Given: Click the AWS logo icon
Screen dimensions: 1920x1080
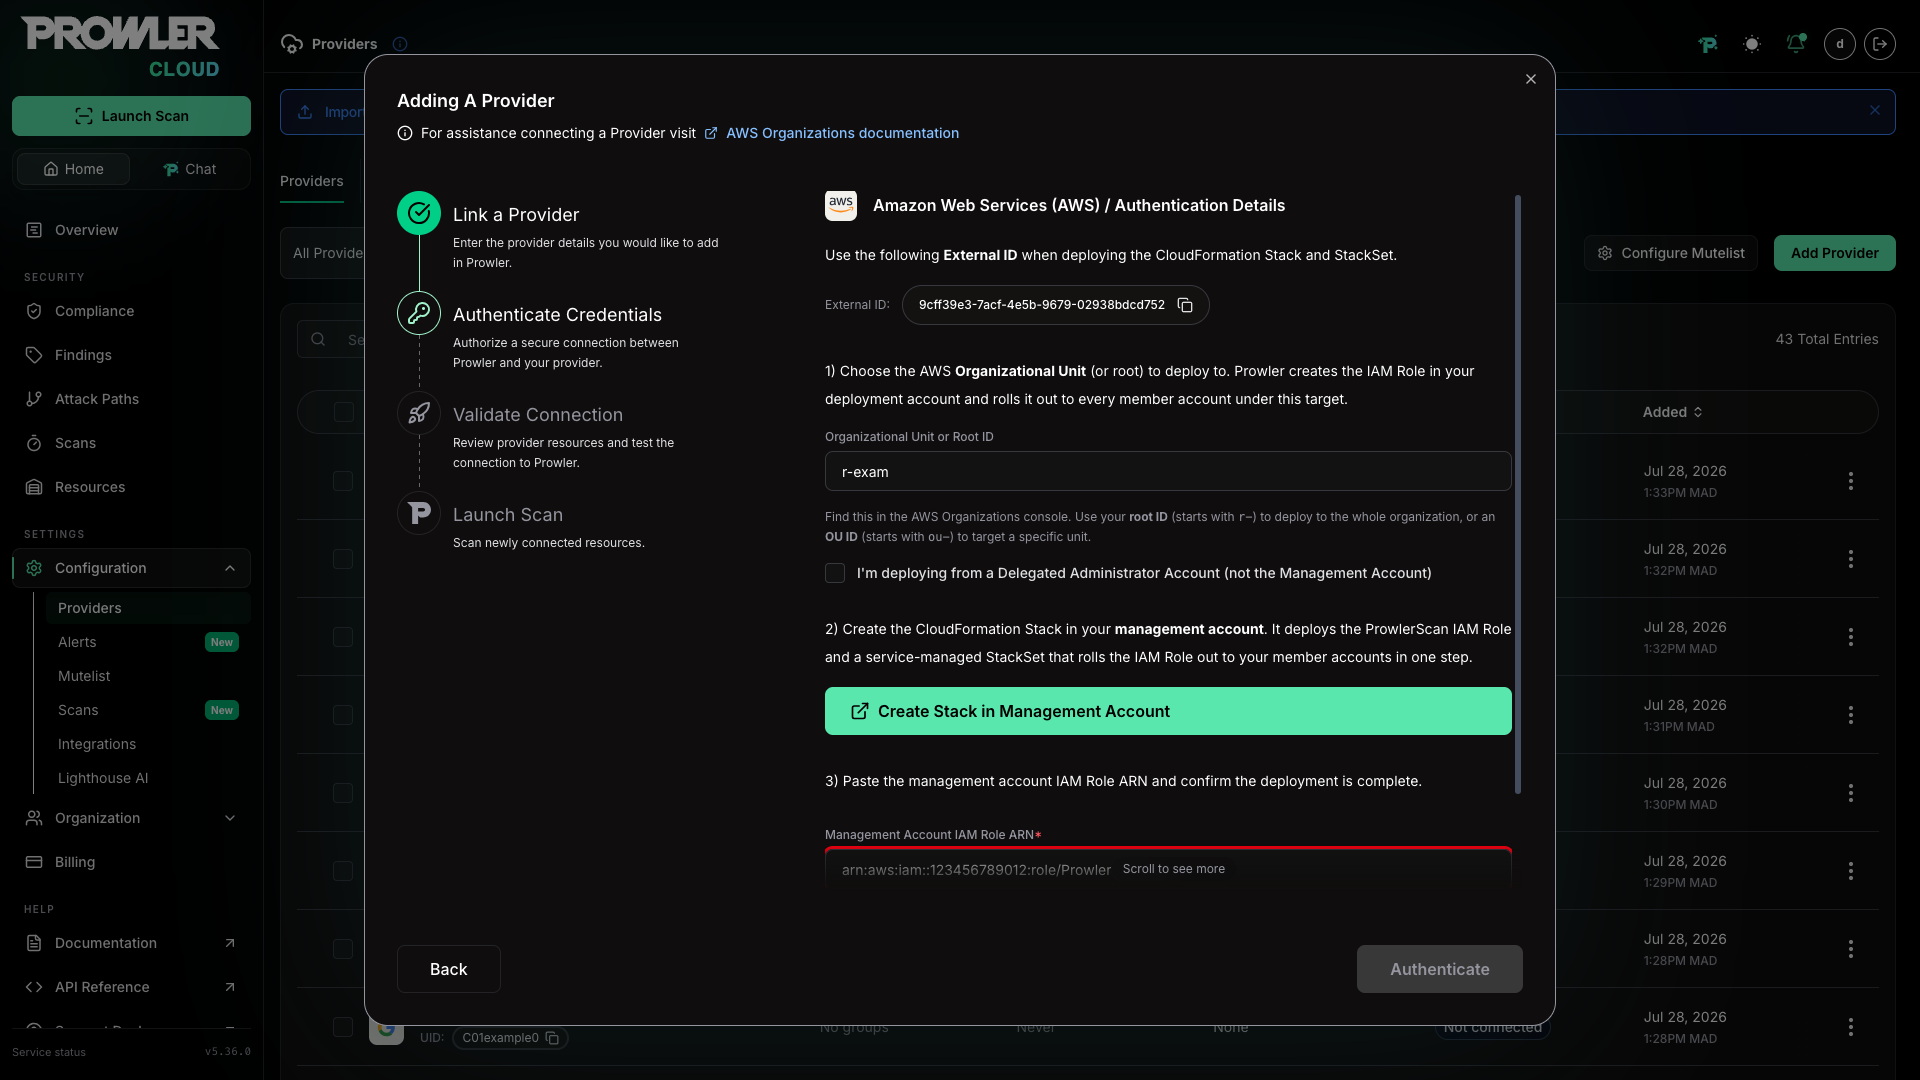Looking at the screenshot, I should (x=841, y=205).
